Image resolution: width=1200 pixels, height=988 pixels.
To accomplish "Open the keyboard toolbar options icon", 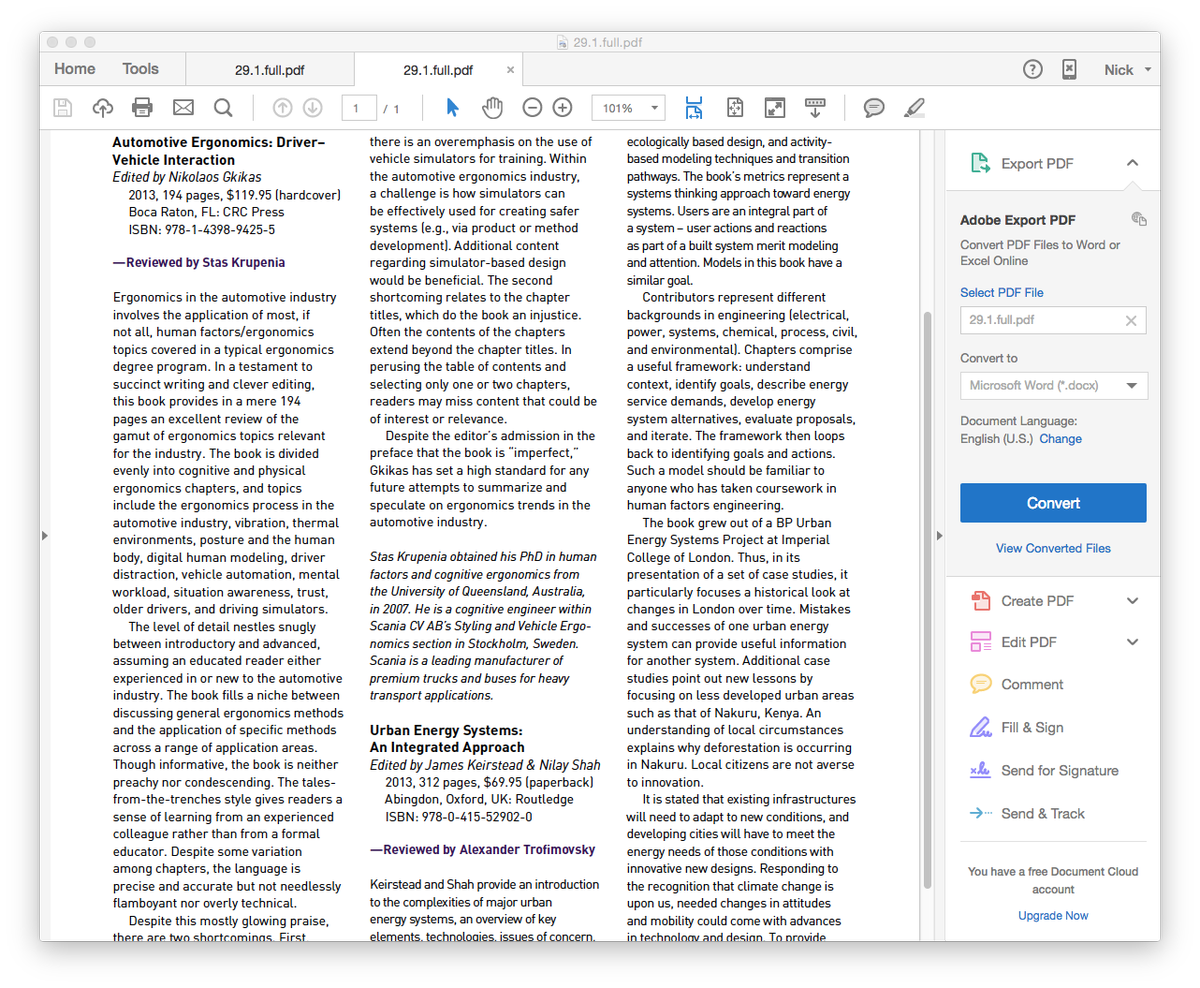I will click(x=815, y=107).
